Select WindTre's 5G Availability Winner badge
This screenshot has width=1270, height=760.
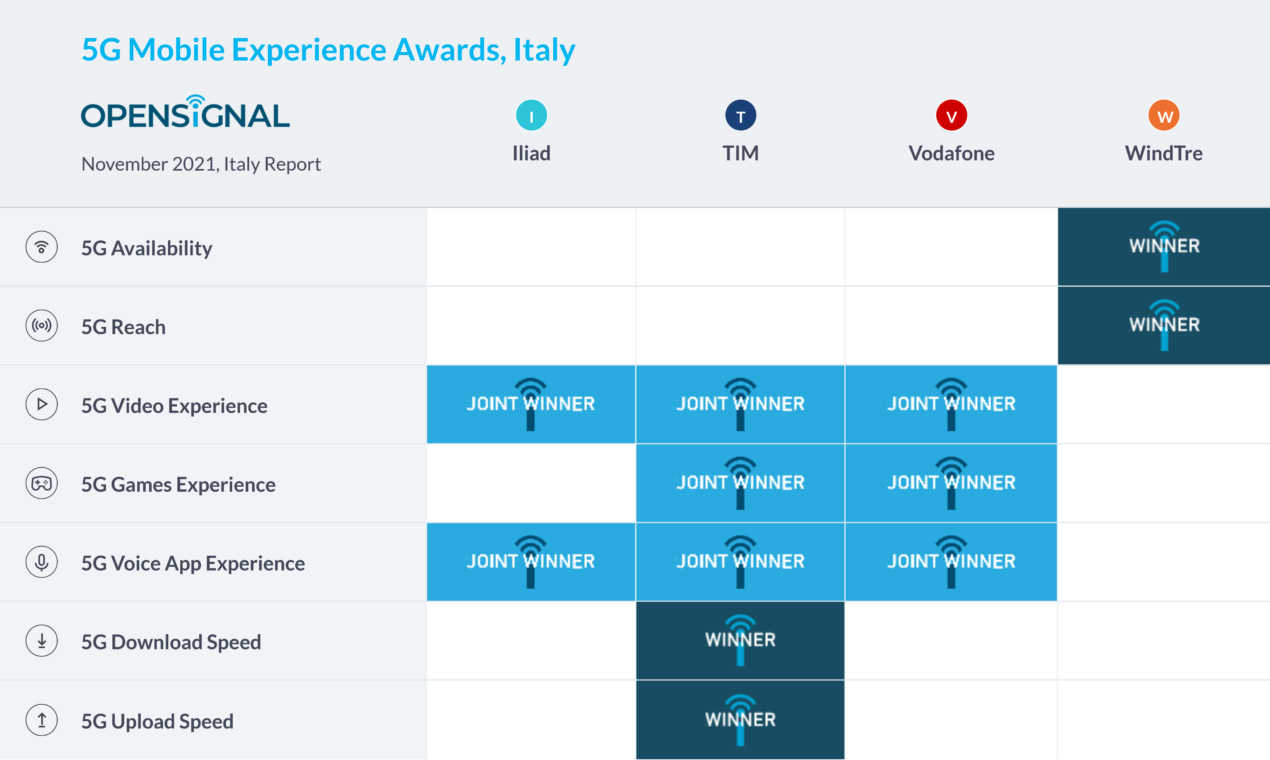(1164, 246)
